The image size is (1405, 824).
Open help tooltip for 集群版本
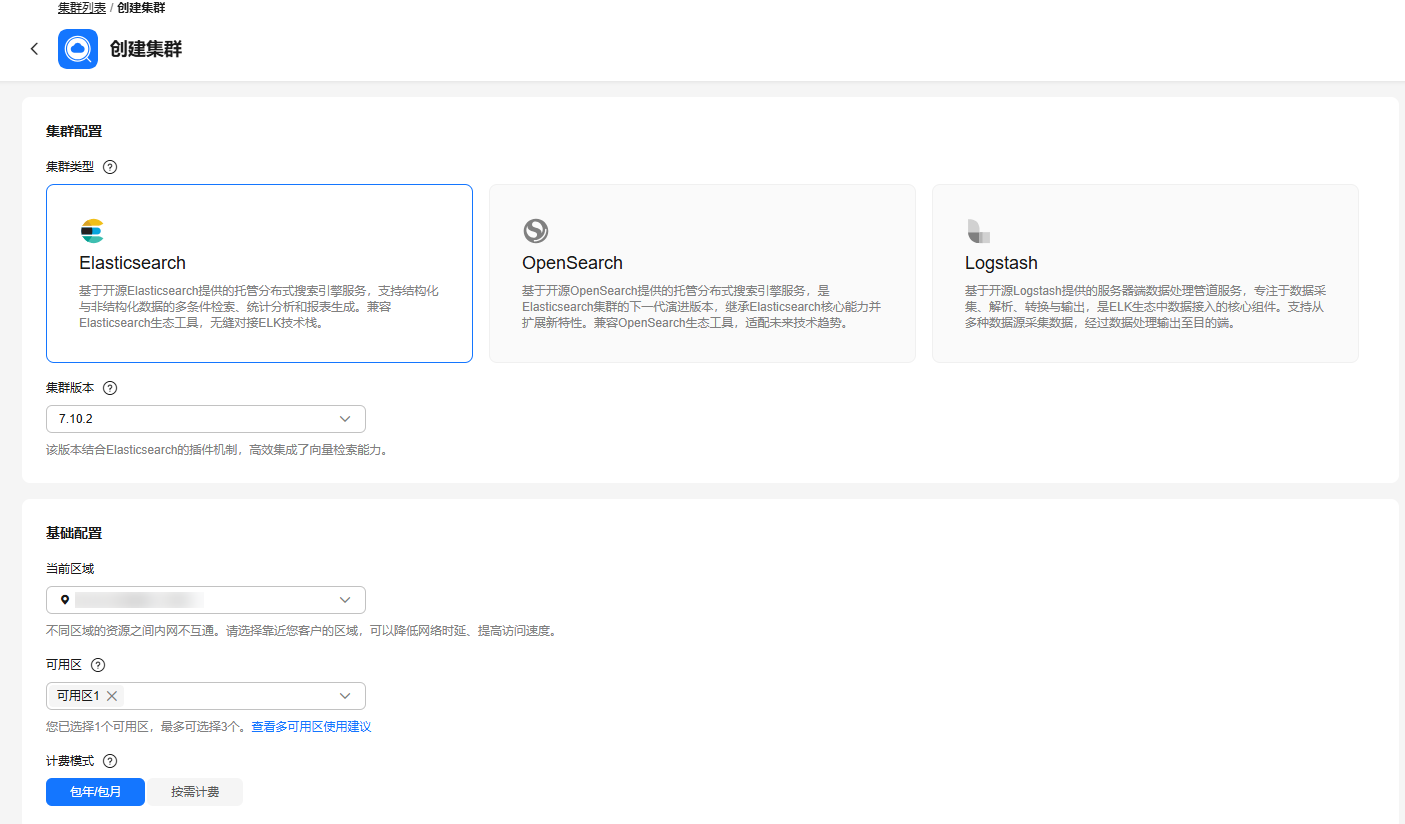110,388
